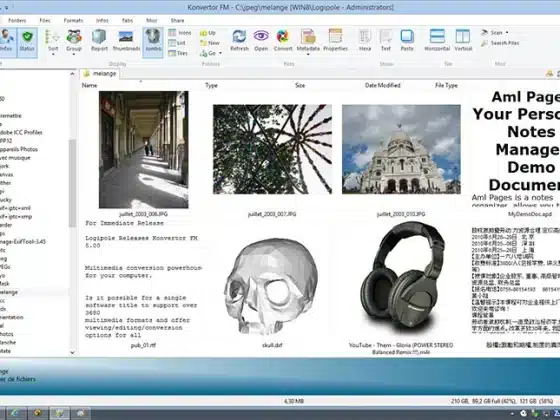Sort by Date Modified column header
The height and width of the screenshot is (420, 560).
tap(382, 85)
